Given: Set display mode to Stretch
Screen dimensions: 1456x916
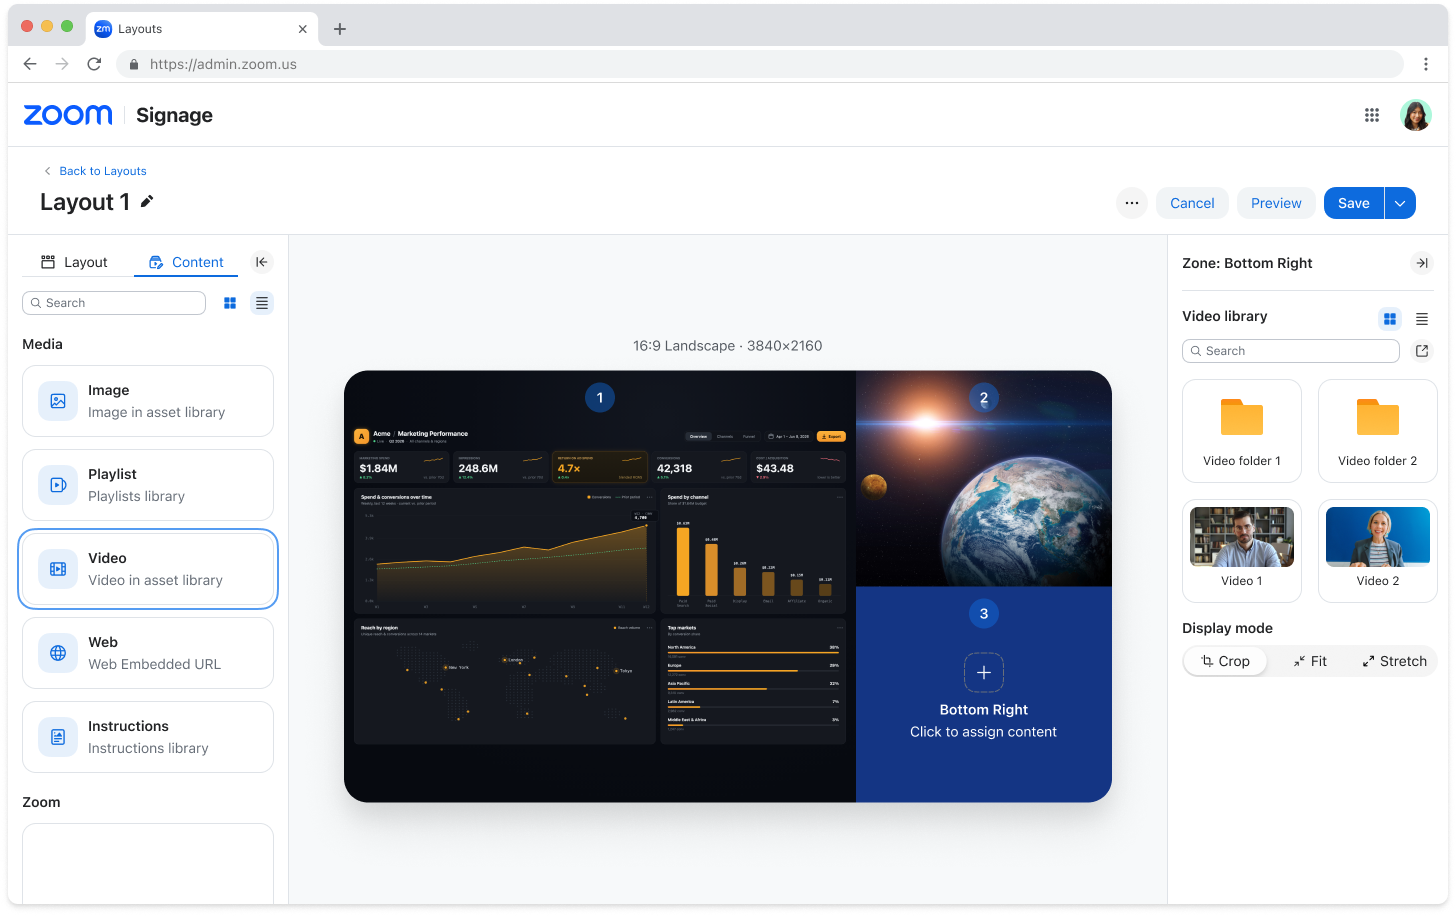Looking at the screenshot, I should 1394,661.
